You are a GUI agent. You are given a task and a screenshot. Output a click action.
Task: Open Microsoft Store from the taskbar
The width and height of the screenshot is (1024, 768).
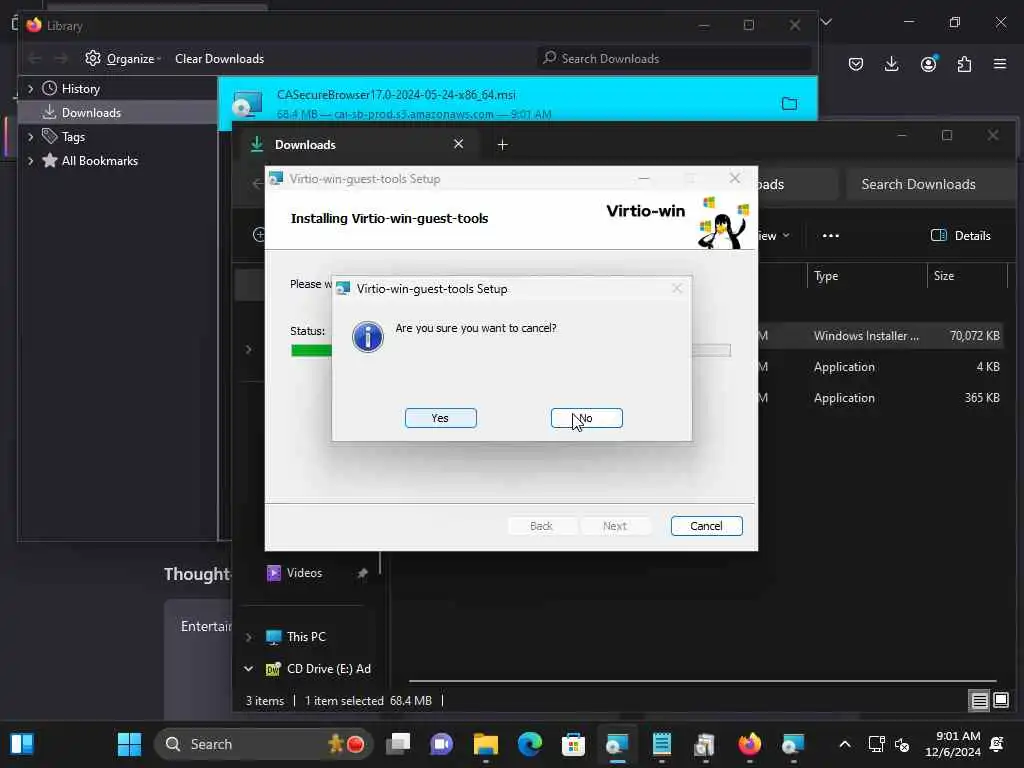click(573, 744)
